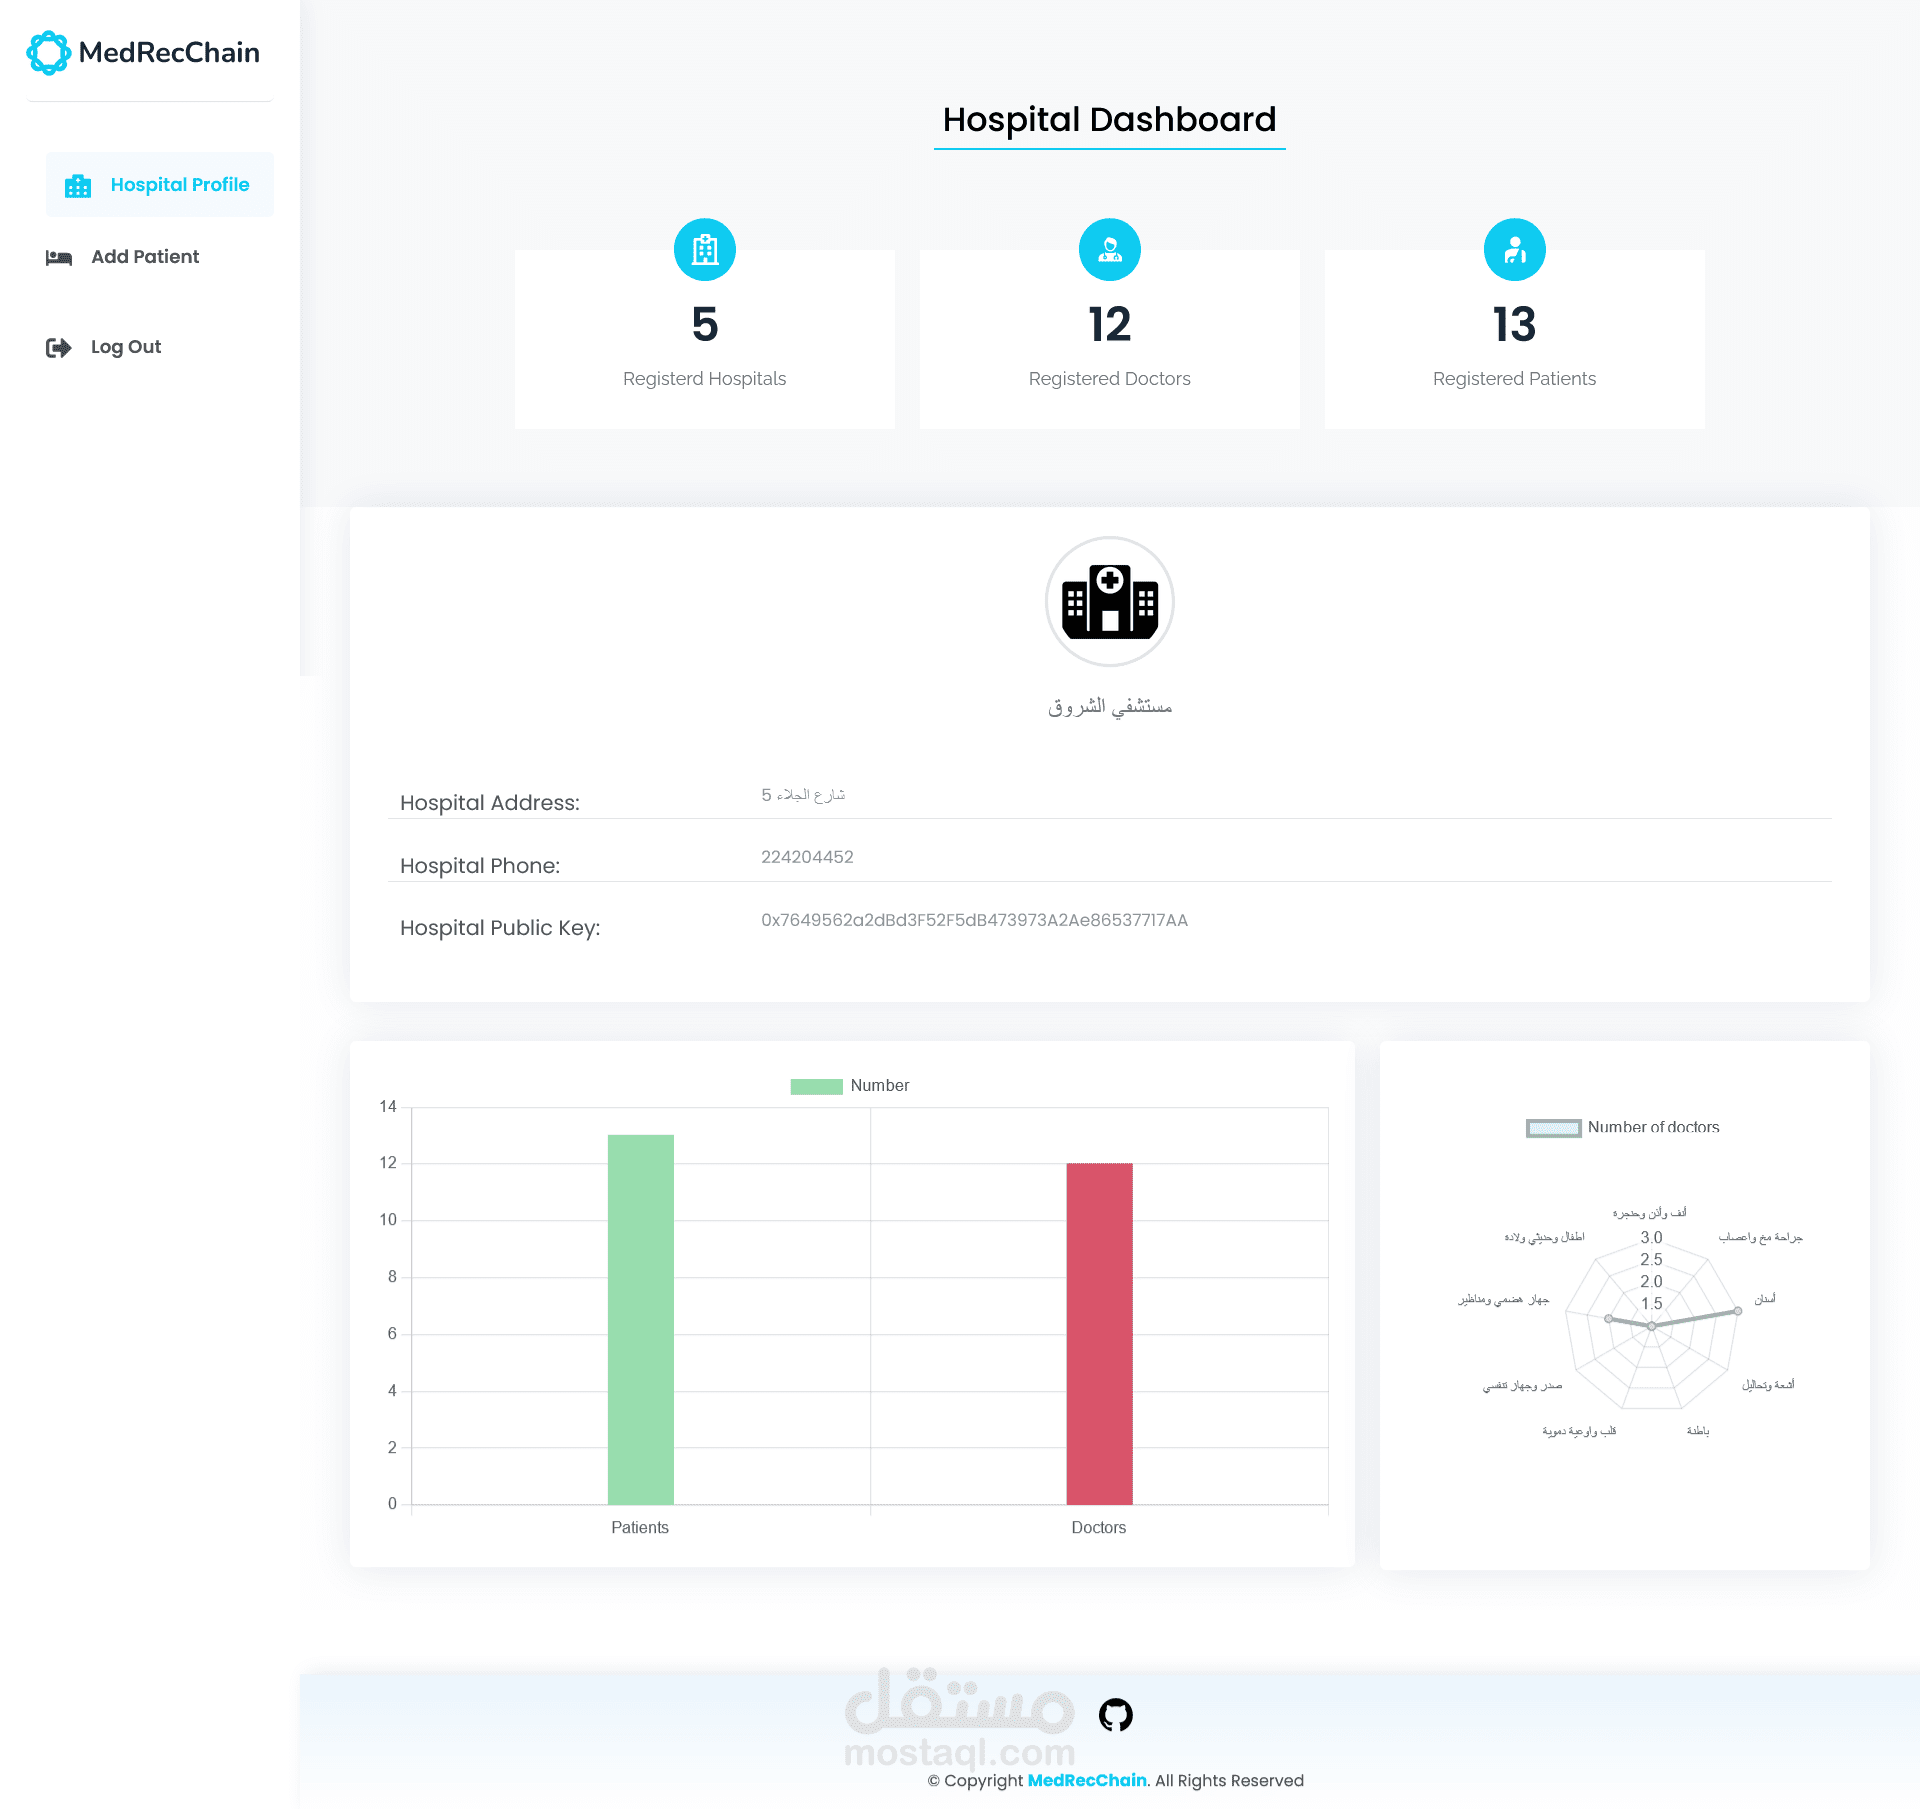This screenshot has width=1920, height=1809.
Task: Toggle the green Number legend swatch
Action: pos(816,1087)
